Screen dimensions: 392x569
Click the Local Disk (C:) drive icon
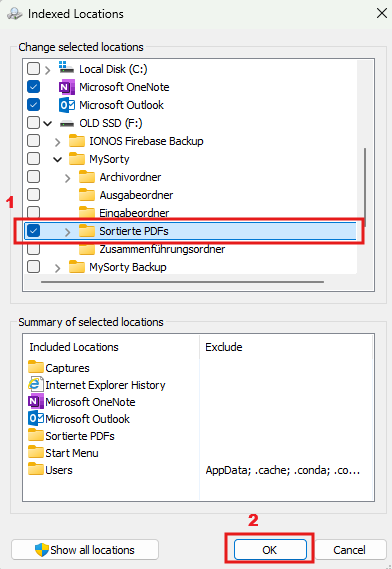[66, 68]
